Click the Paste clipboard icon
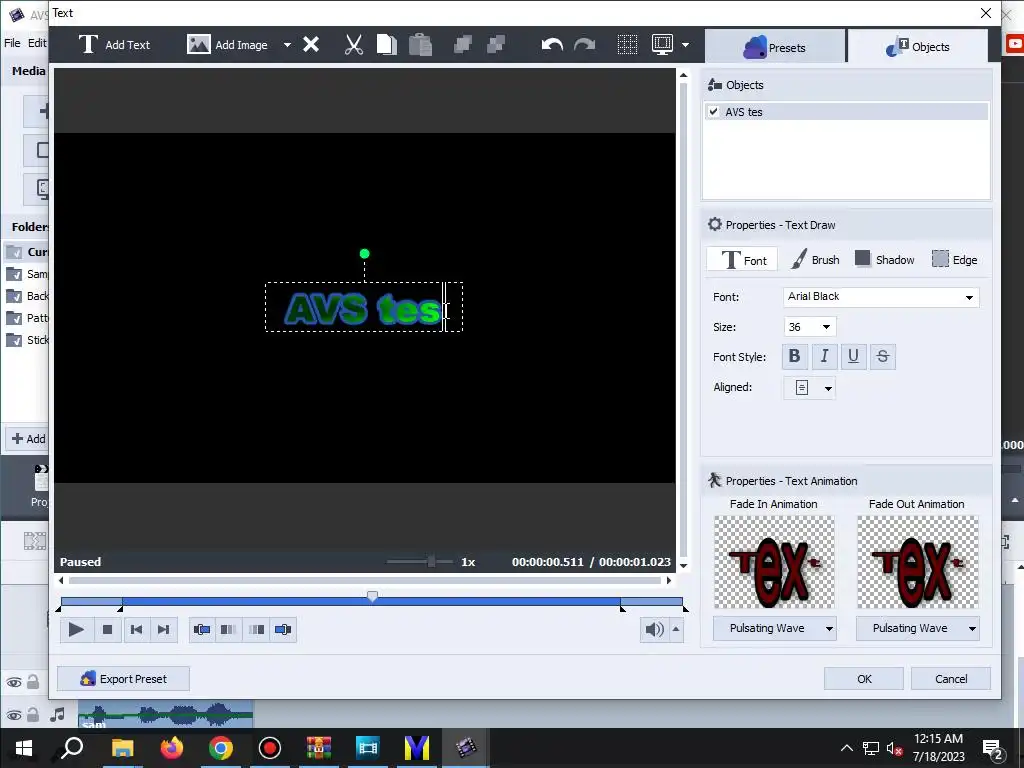Screen dimensions: 1024x768 click(421, 44)
